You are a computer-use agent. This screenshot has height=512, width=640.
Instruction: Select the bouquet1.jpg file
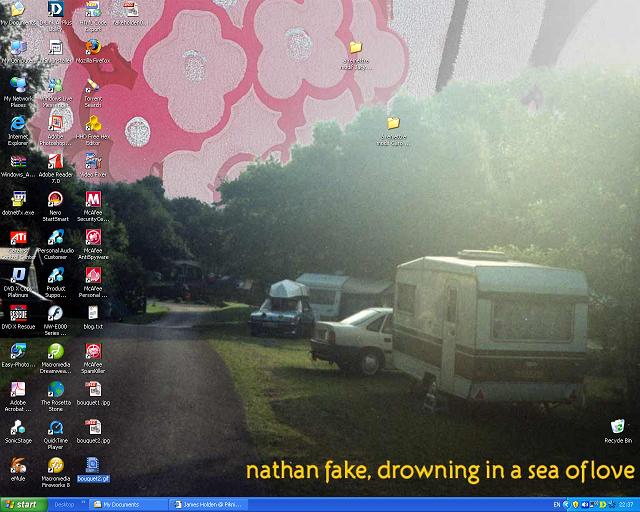coord(93,394)
